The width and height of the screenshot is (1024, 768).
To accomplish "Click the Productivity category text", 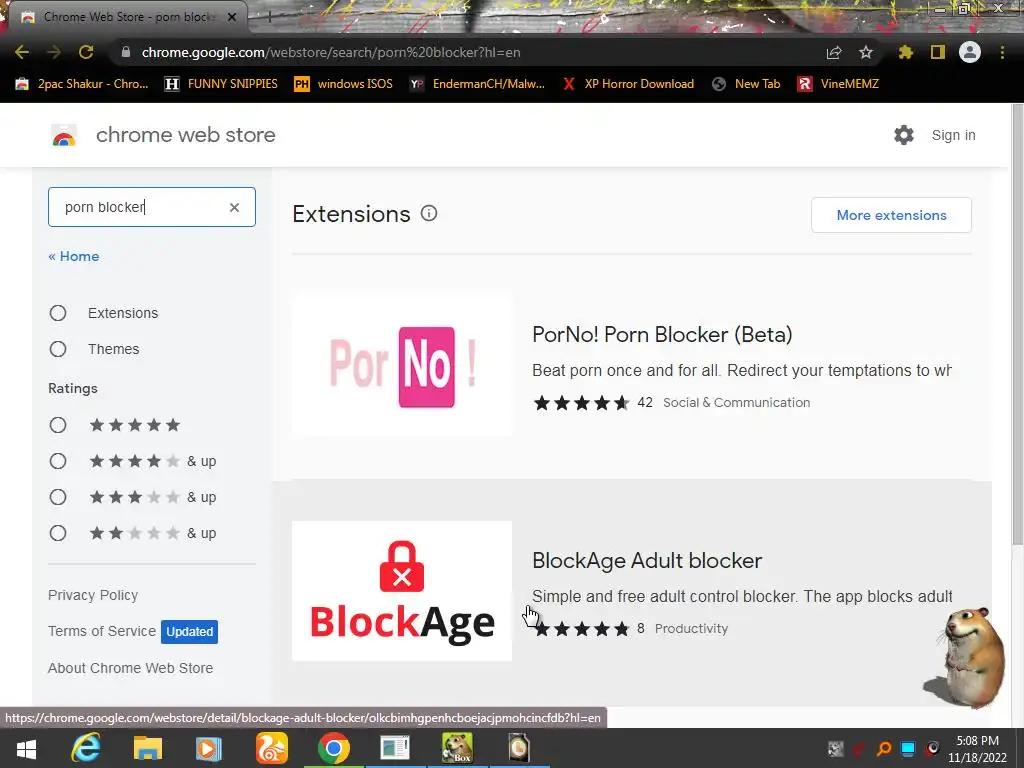I will click(692, 628).
